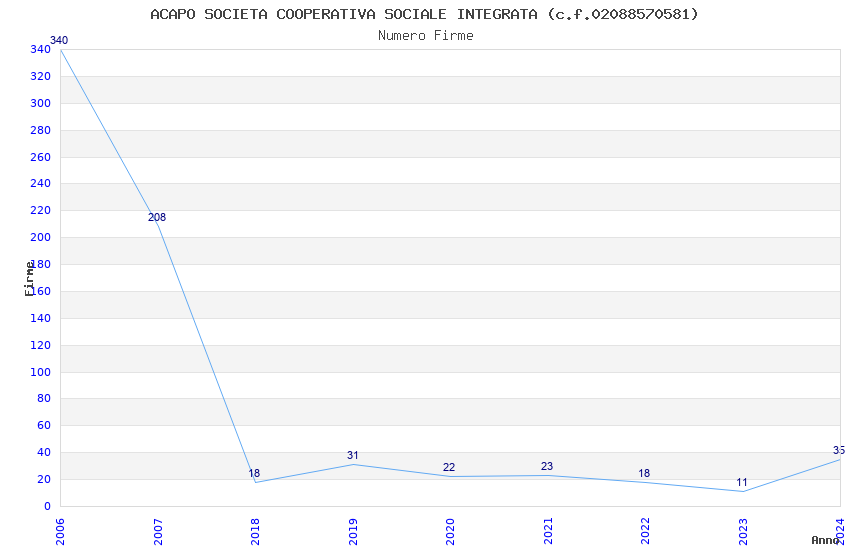Click the x-axis year label 2020

coord(450,532)
